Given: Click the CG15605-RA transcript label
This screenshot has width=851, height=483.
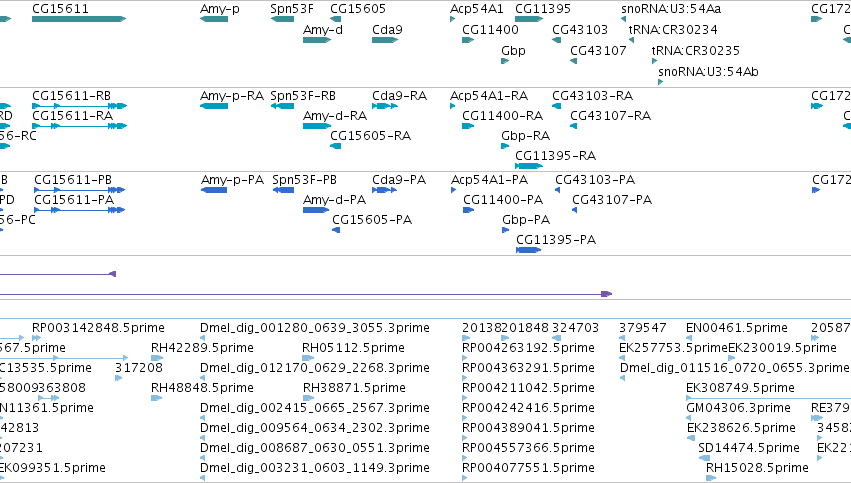Looking at the screenshot, I should click(370, 136).
